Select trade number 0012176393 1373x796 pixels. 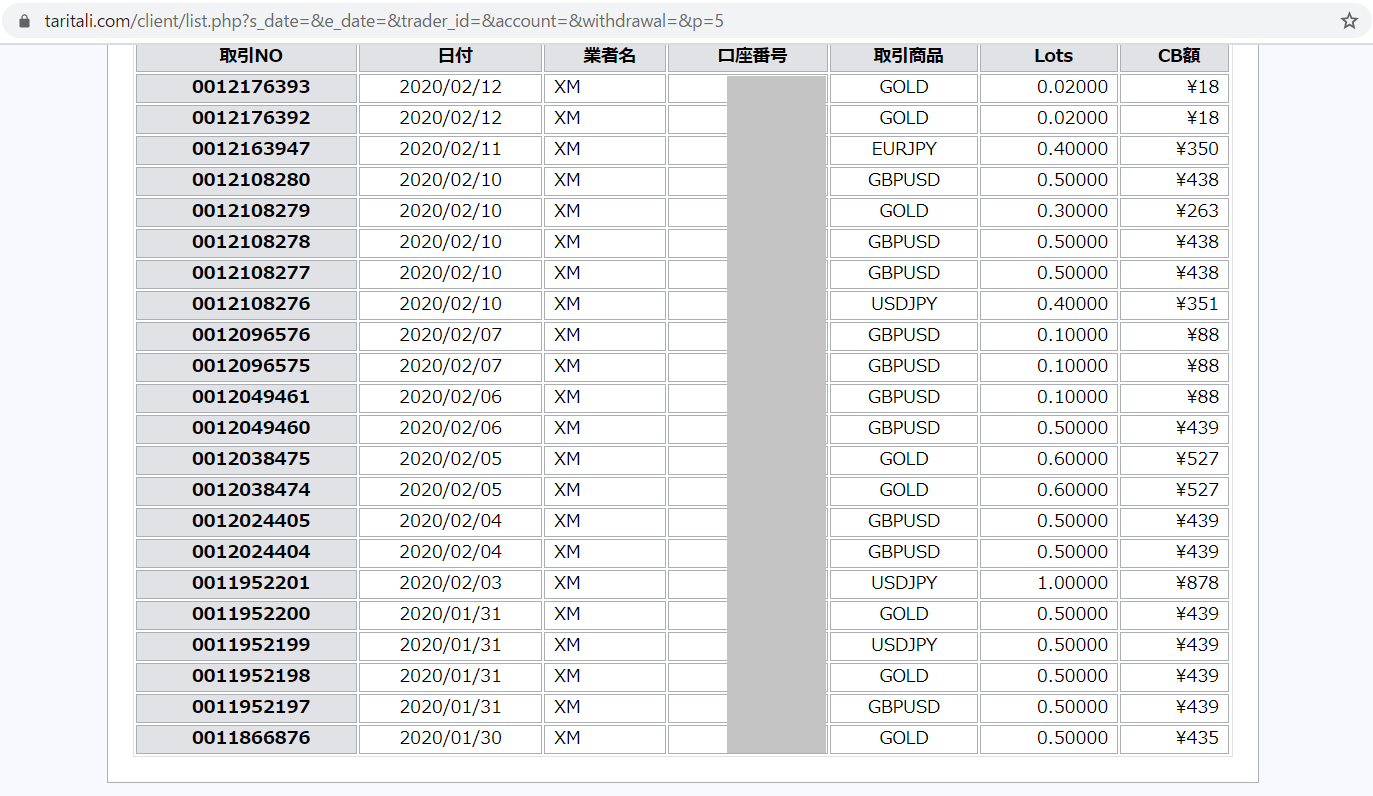[x=251, y=87]
